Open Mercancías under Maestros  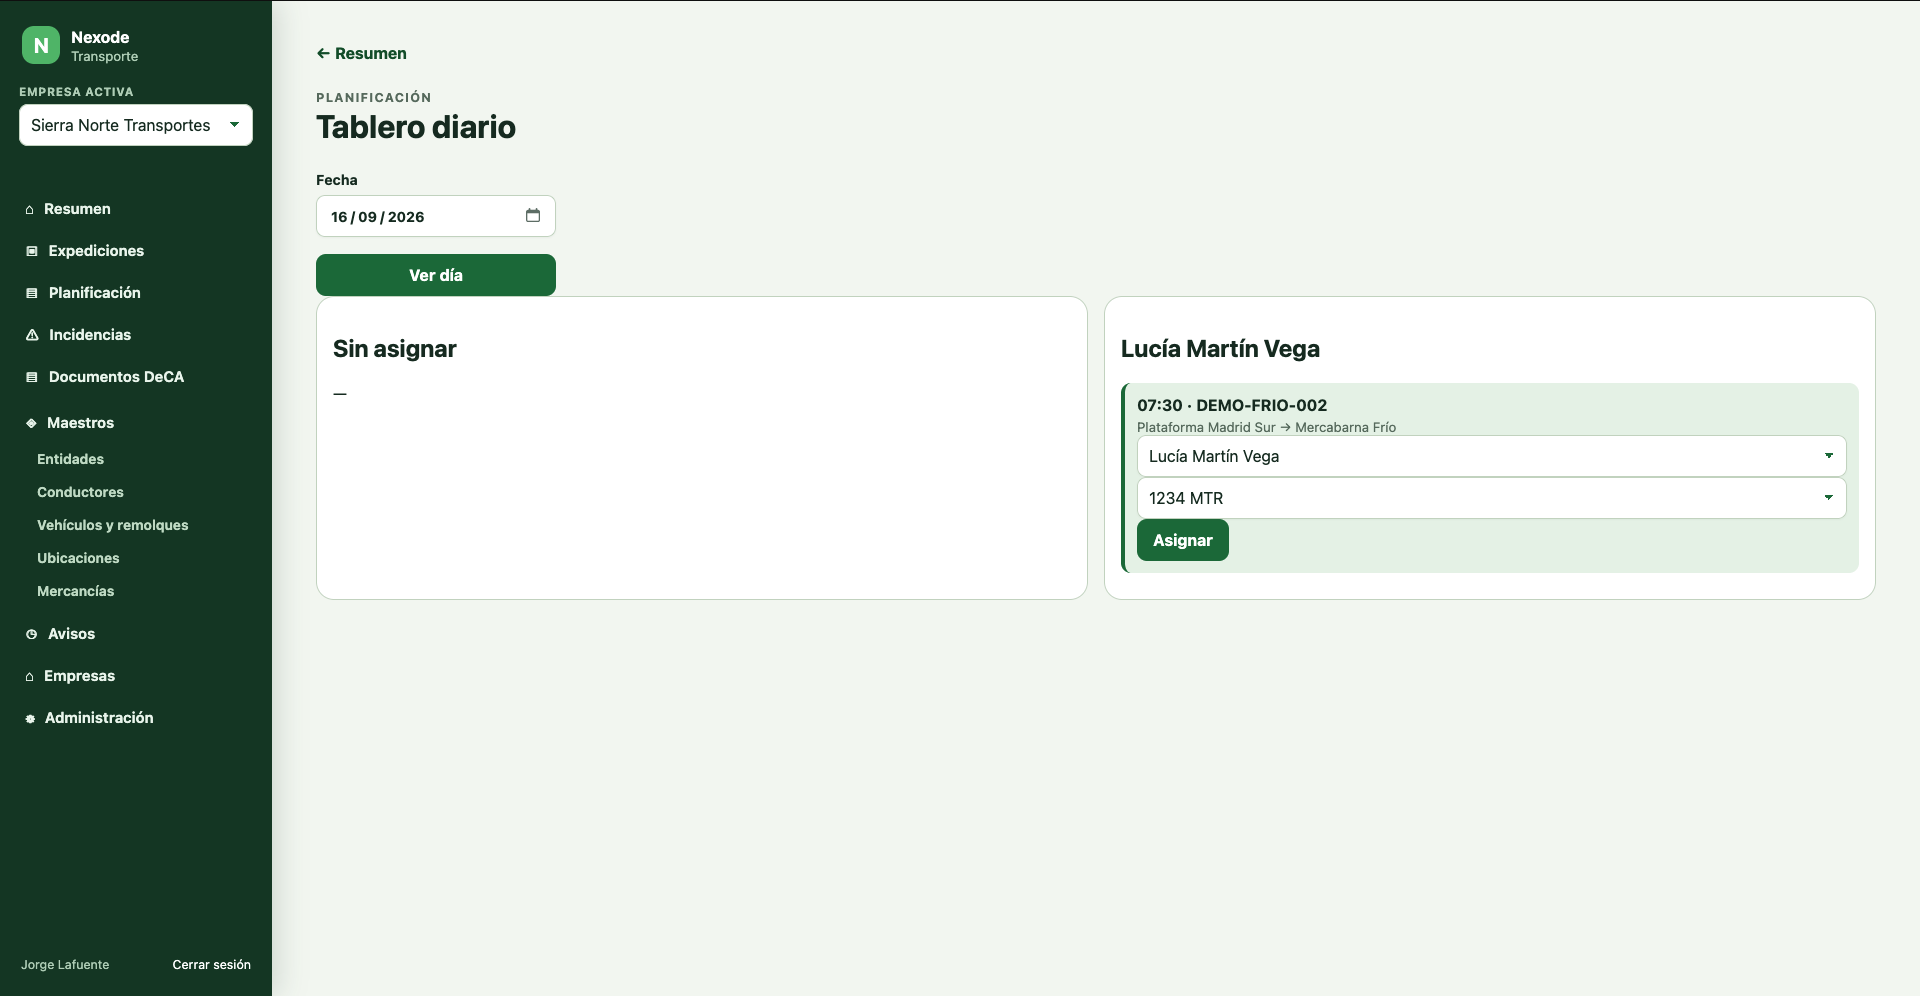(75, 591)
